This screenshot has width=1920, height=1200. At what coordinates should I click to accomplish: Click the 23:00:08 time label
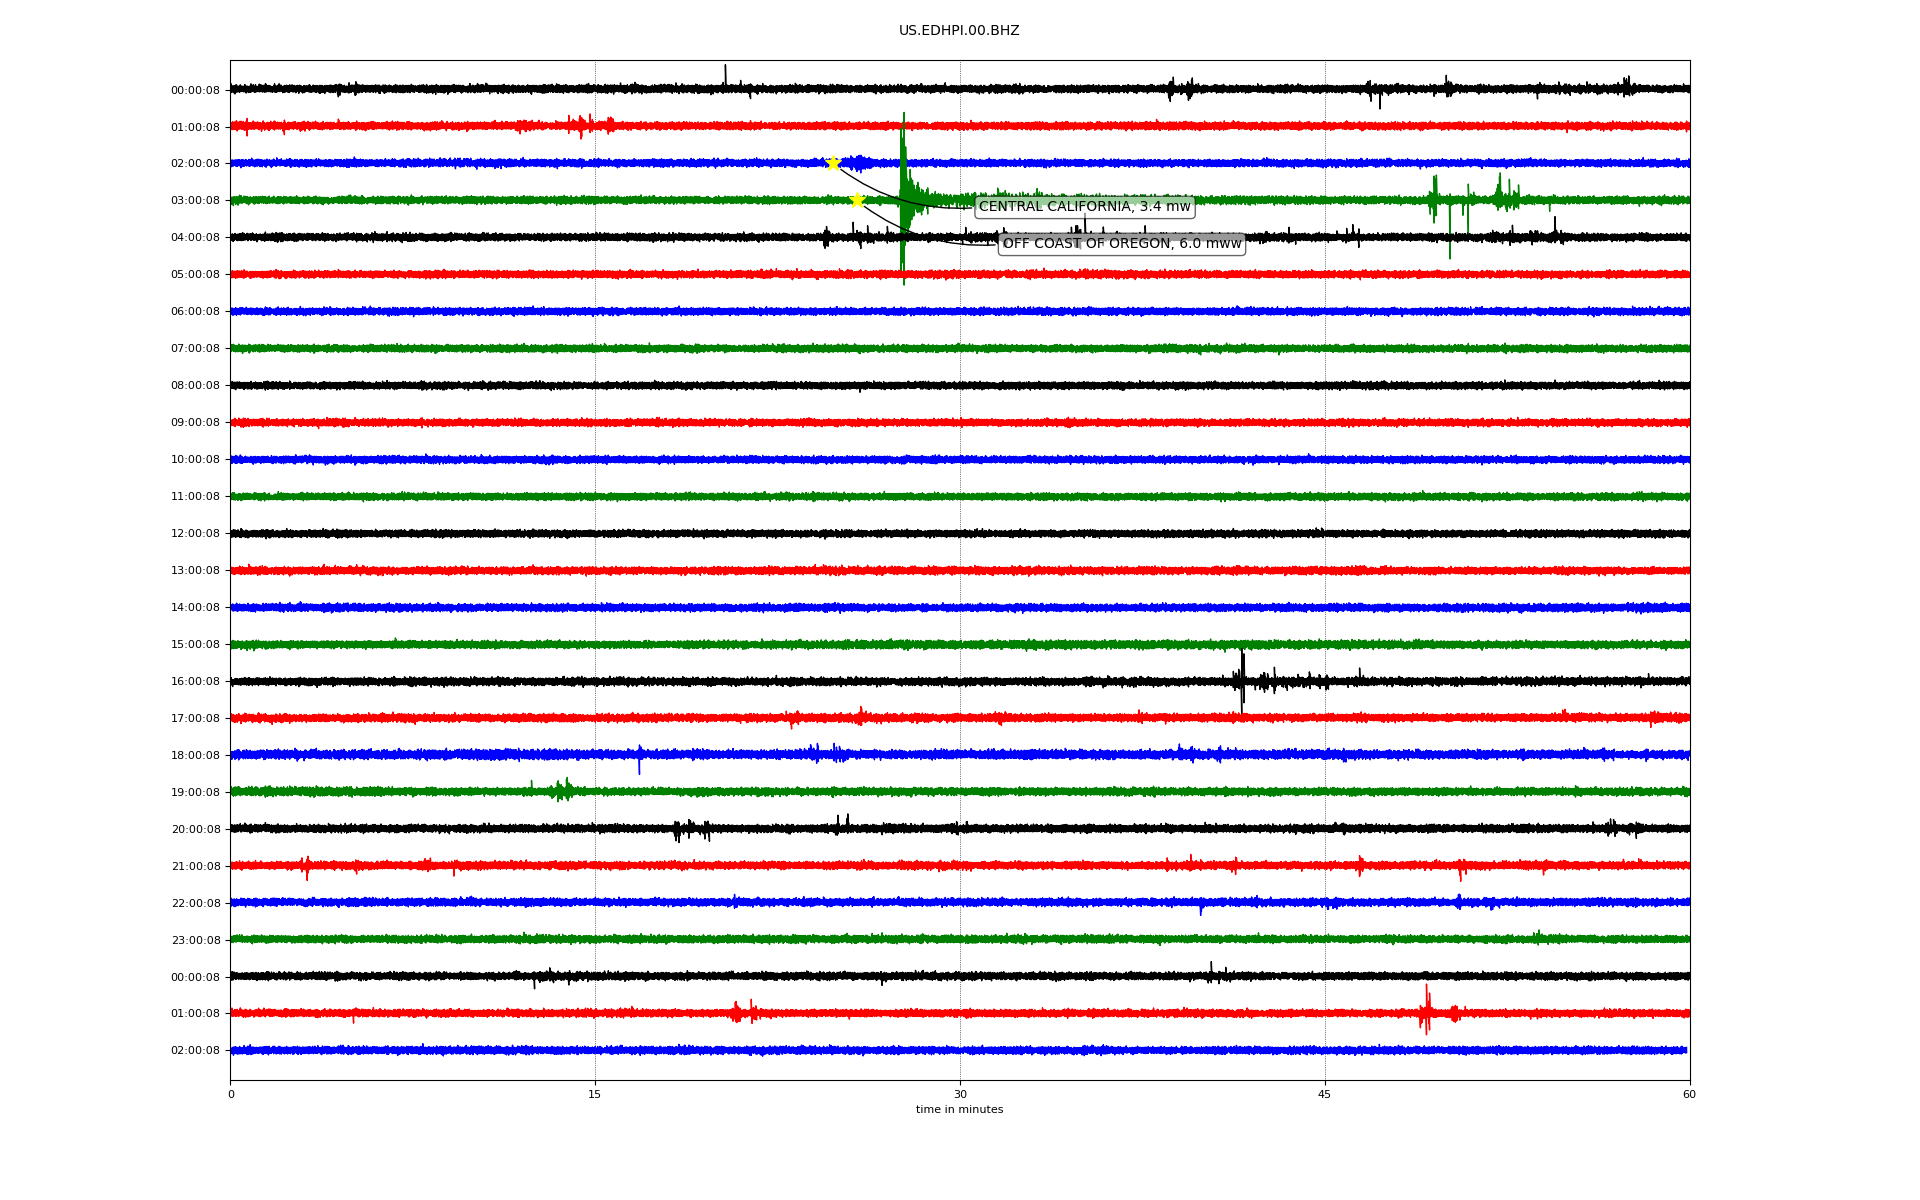[x=195, y=940]
